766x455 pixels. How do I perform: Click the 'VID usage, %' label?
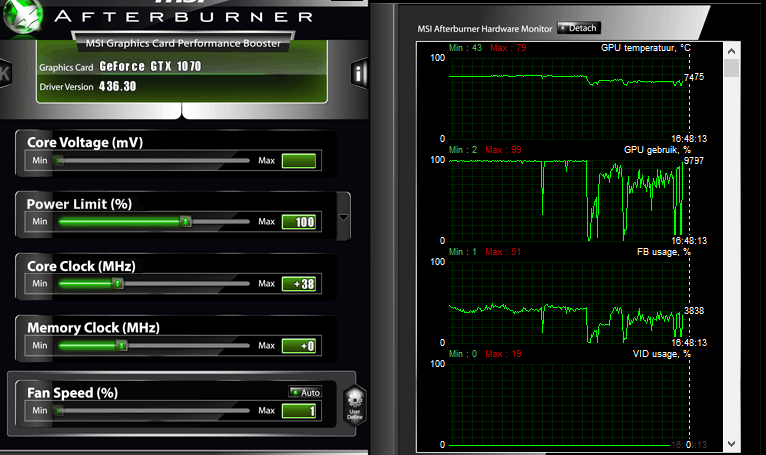[661, 354]
